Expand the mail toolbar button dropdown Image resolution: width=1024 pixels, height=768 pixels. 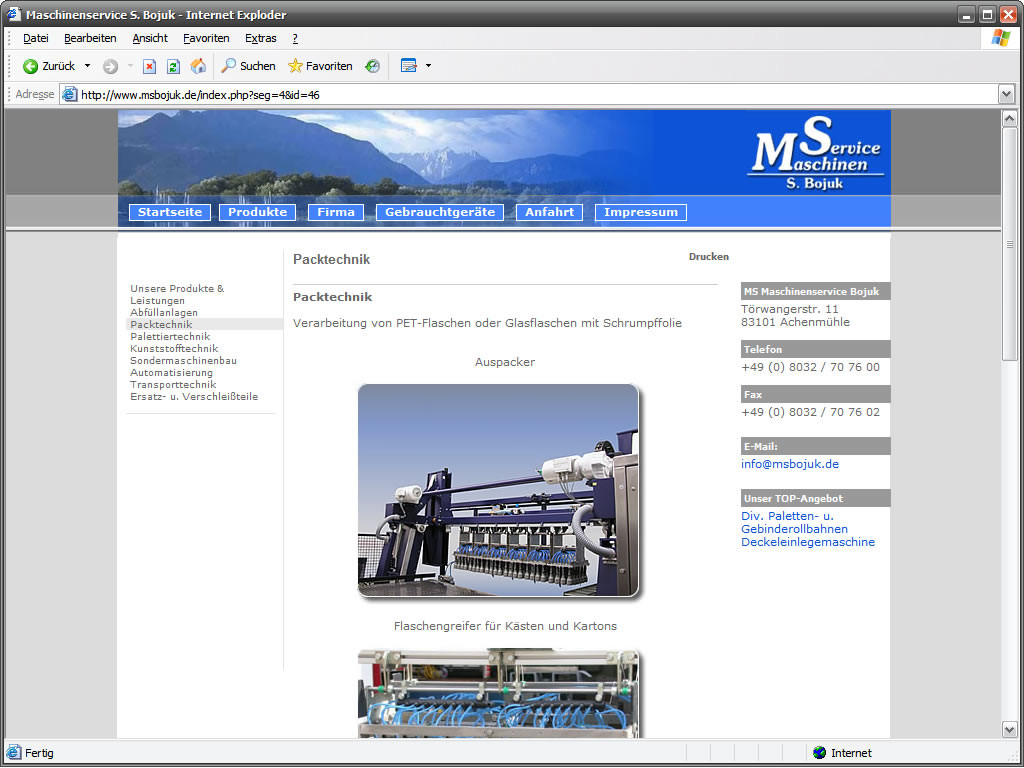click(x=428, y=66)
